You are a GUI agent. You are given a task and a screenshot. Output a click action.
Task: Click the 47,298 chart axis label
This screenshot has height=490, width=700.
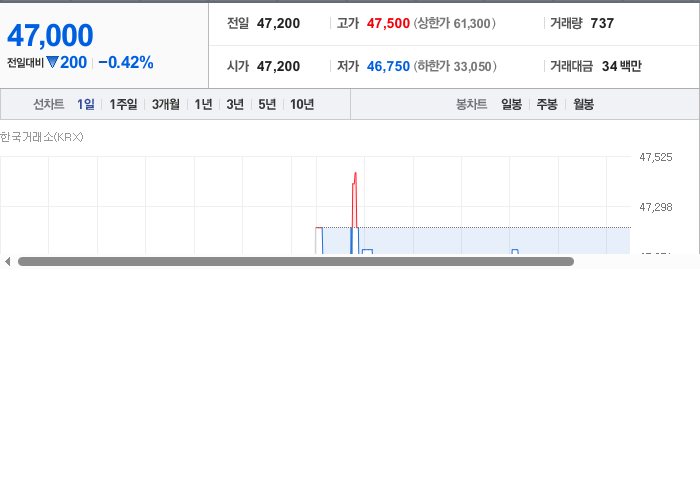(x=656, y=207)
